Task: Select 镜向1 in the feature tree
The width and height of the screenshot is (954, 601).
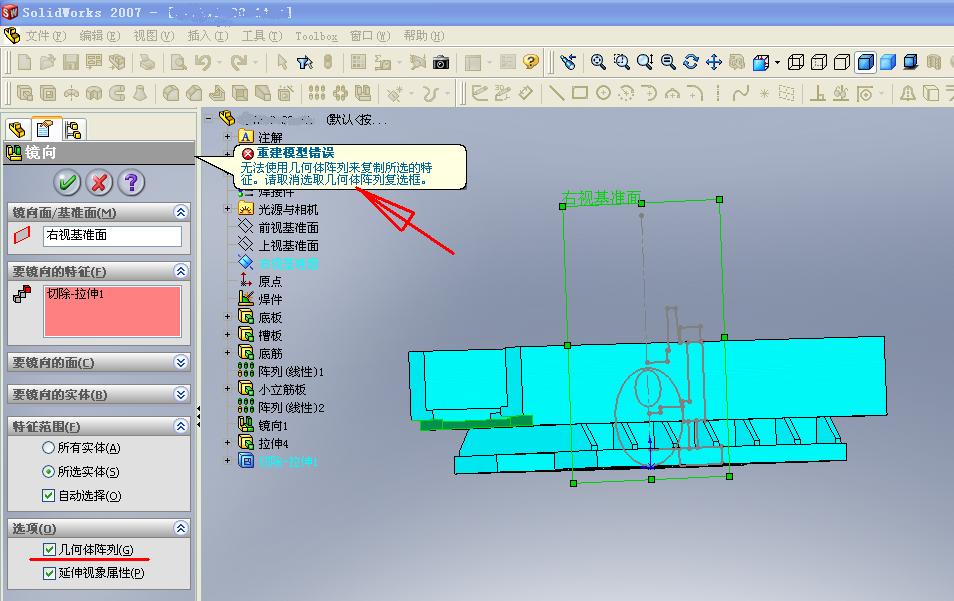Action: [x=273, y=425]
